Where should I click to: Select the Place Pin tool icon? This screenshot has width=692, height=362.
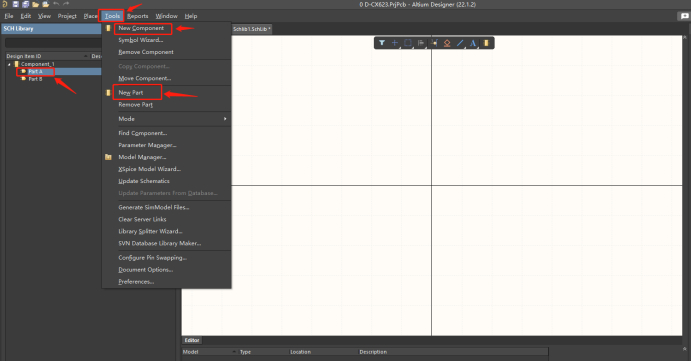click(x=434, y=43)
